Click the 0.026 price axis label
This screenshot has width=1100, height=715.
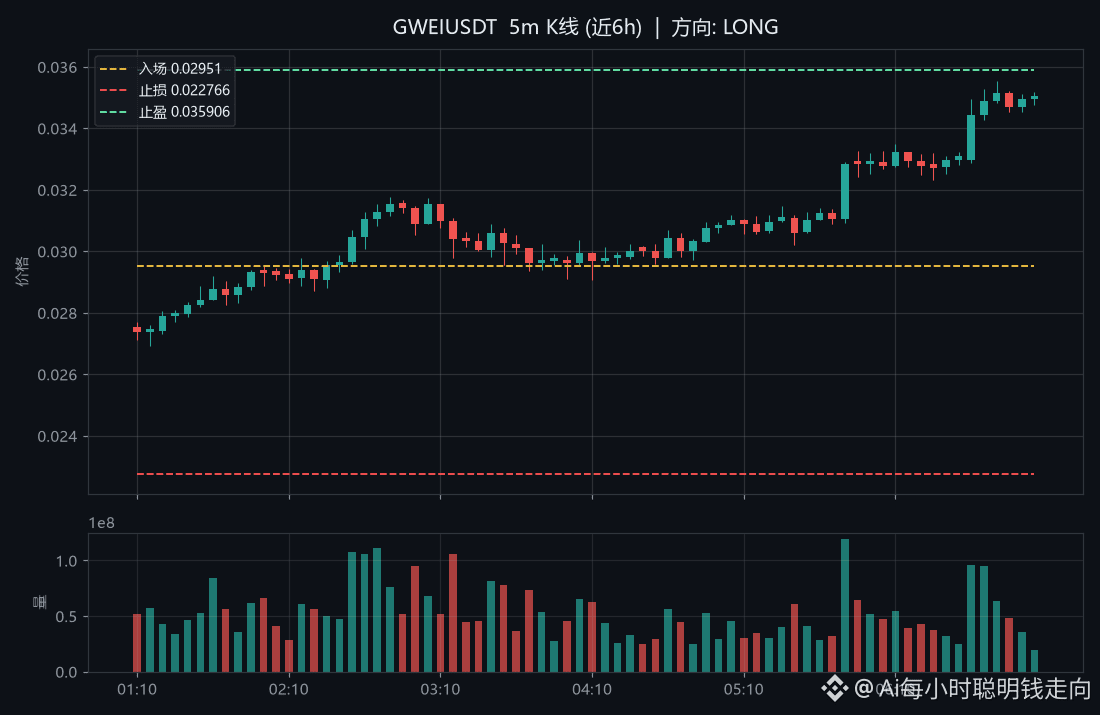pos(58,375)
